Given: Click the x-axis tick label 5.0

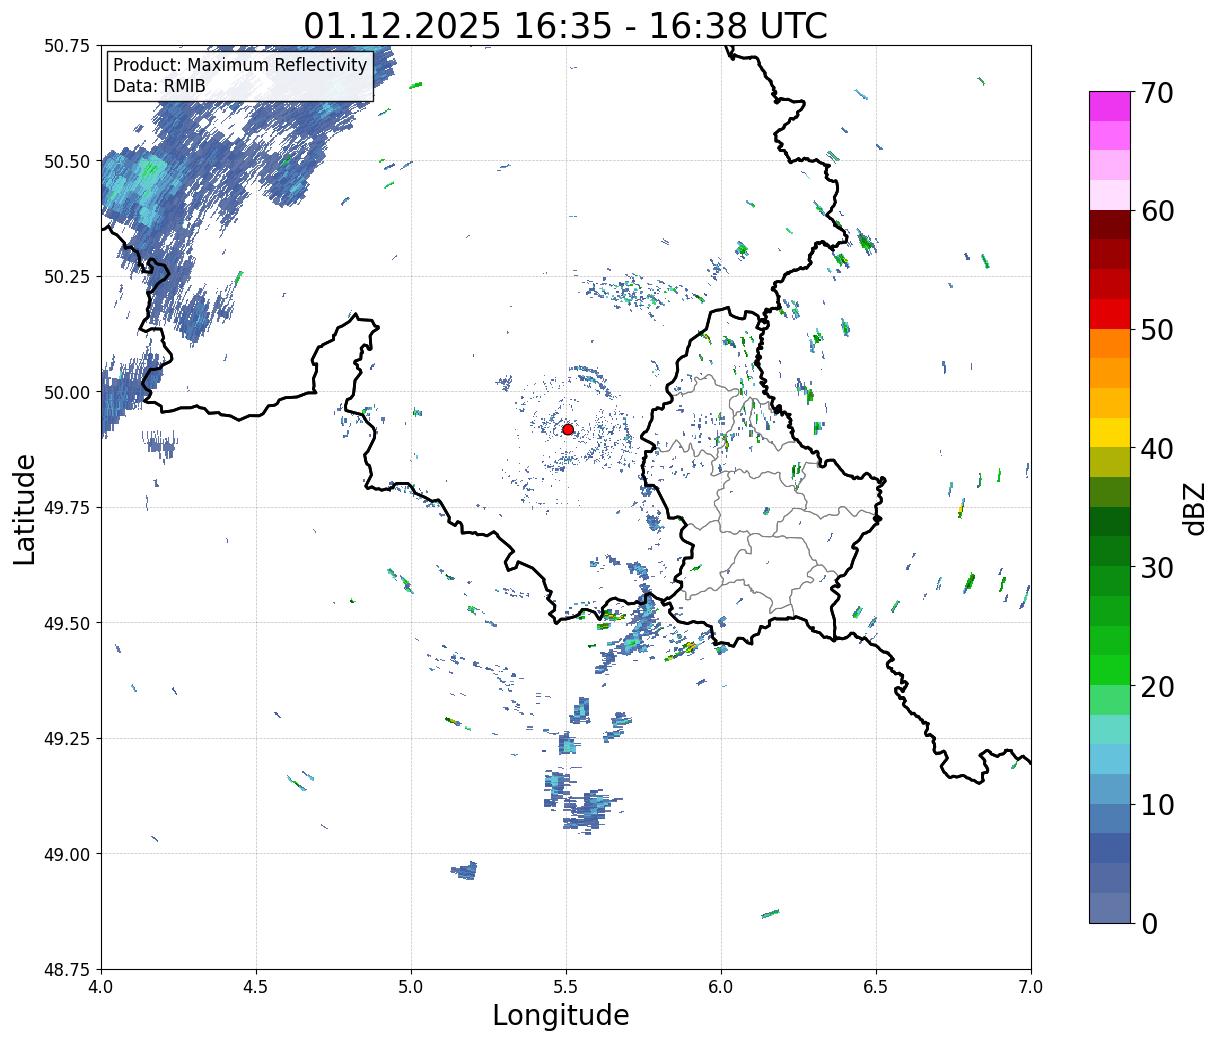Looking at the screenshot, I should click(411, 987).
